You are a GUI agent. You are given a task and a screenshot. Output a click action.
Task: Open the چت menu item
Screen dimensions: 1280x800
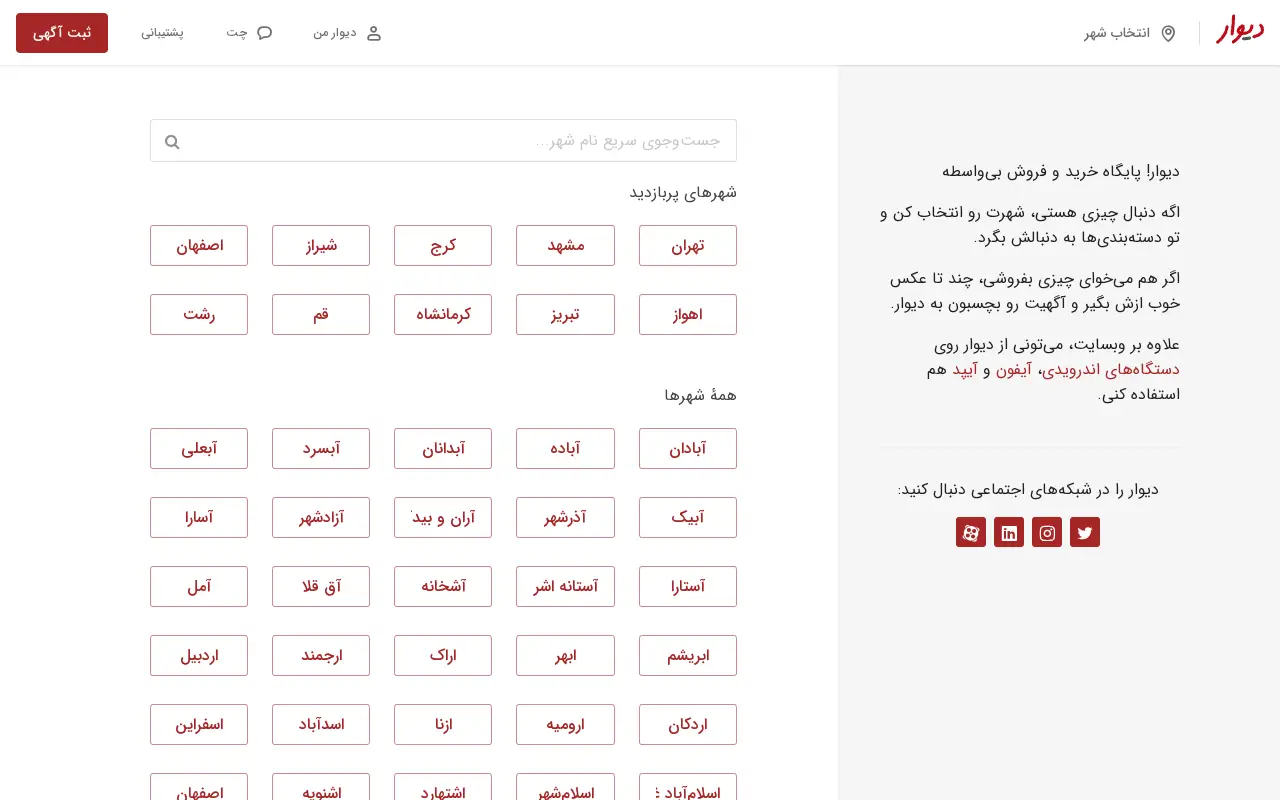coord(249,33)
